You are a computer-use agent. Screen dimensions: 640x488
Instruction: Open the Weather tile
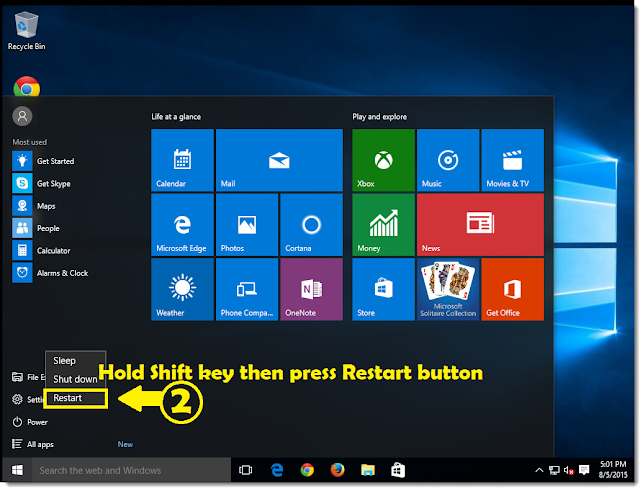click(x=182, y=289)
